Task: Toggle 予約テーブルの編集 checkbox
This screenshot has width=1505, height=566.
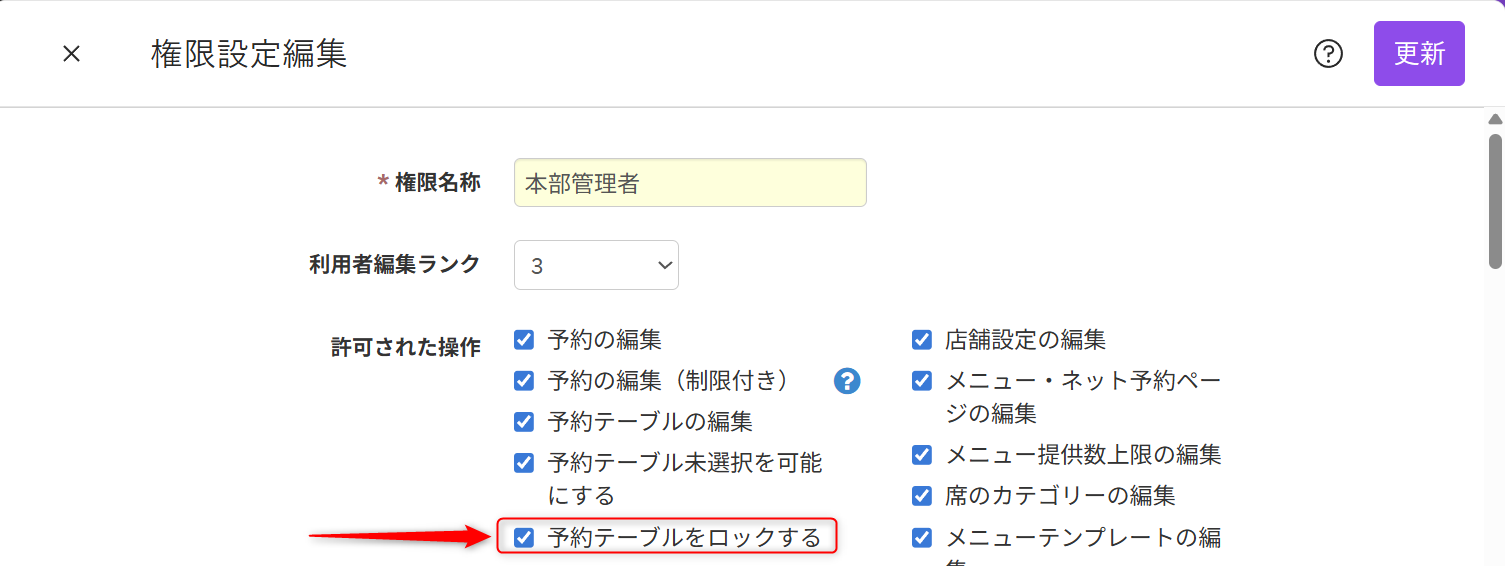Action: pyautogui.click(x=524, y=422)
